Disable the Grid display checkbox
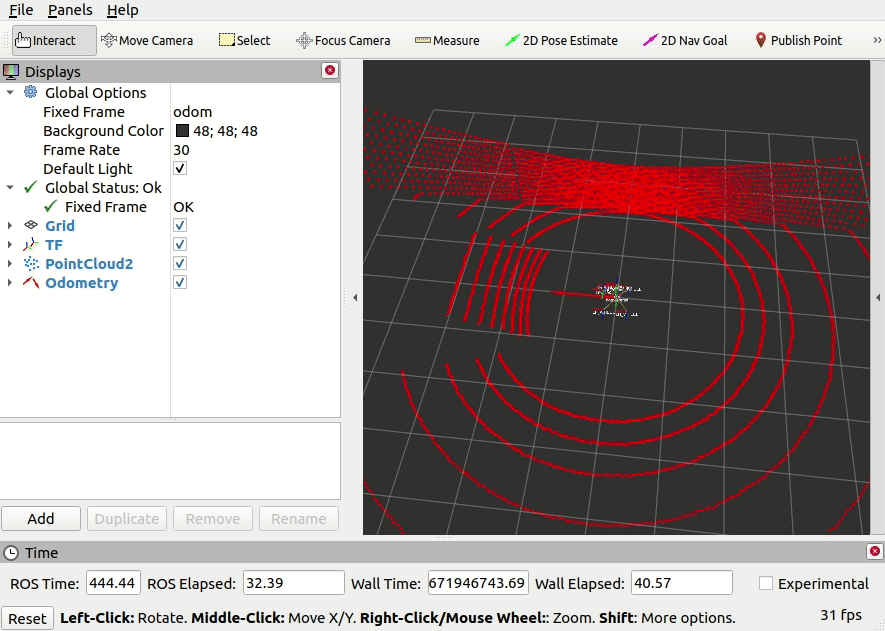Image resolution: width=885 pixels, height=631 pixels. [180, 225]
